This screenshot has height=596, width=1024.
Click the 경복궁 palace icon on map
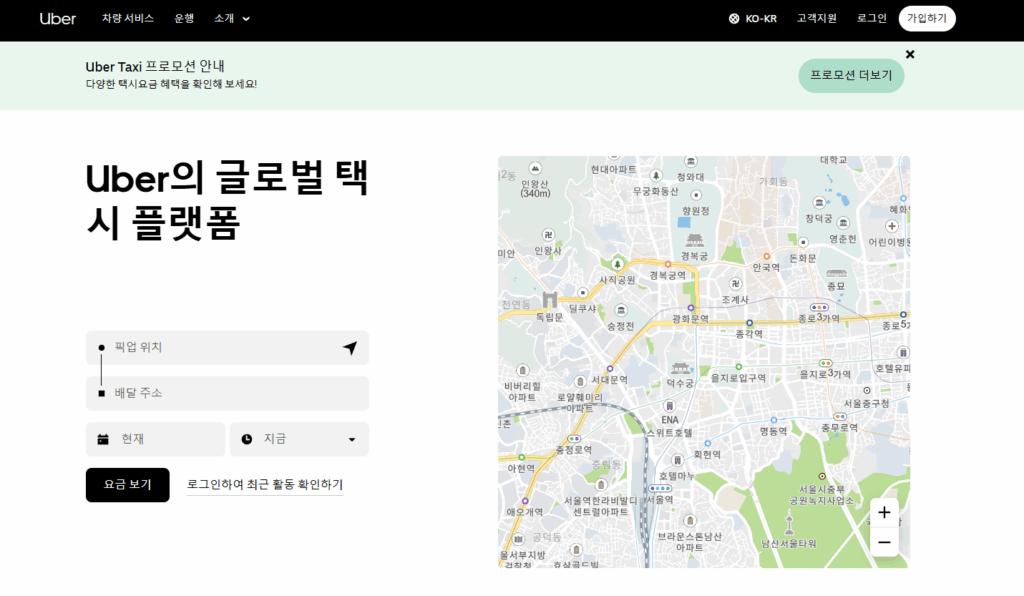pyautogui.click(x=694, y=241)
